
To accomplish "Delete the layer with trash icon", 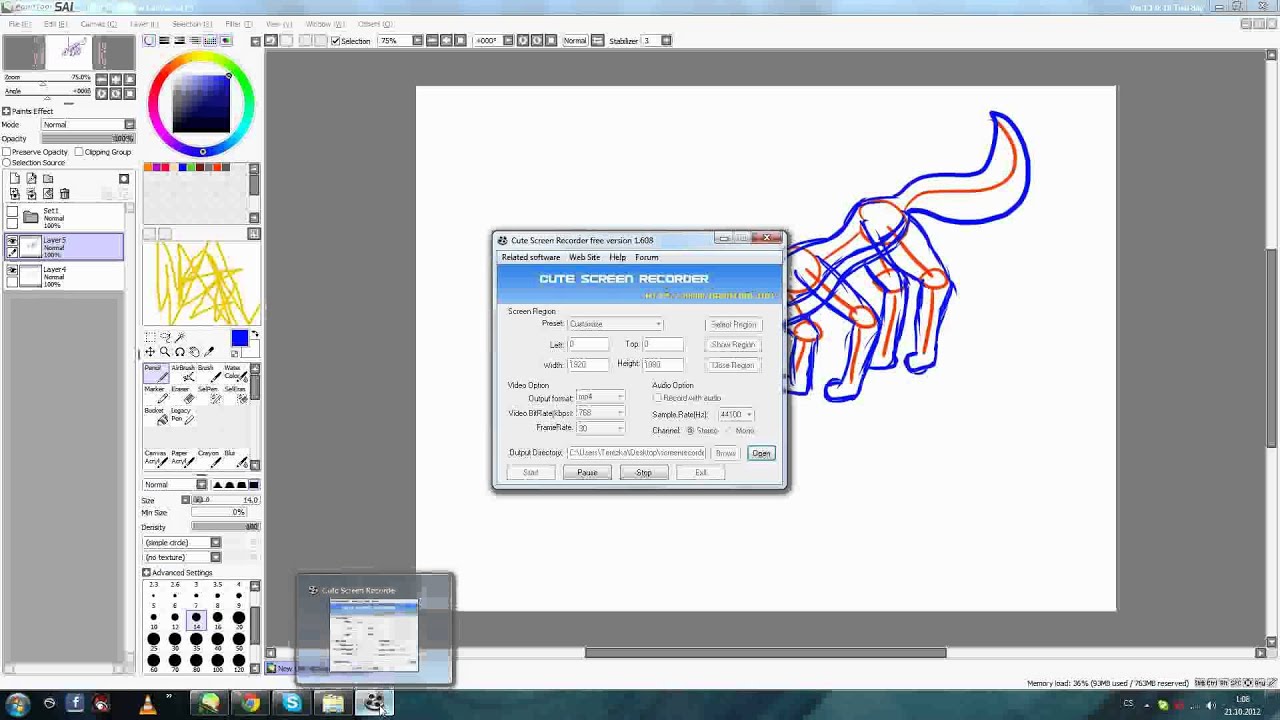I will point(65,194).
